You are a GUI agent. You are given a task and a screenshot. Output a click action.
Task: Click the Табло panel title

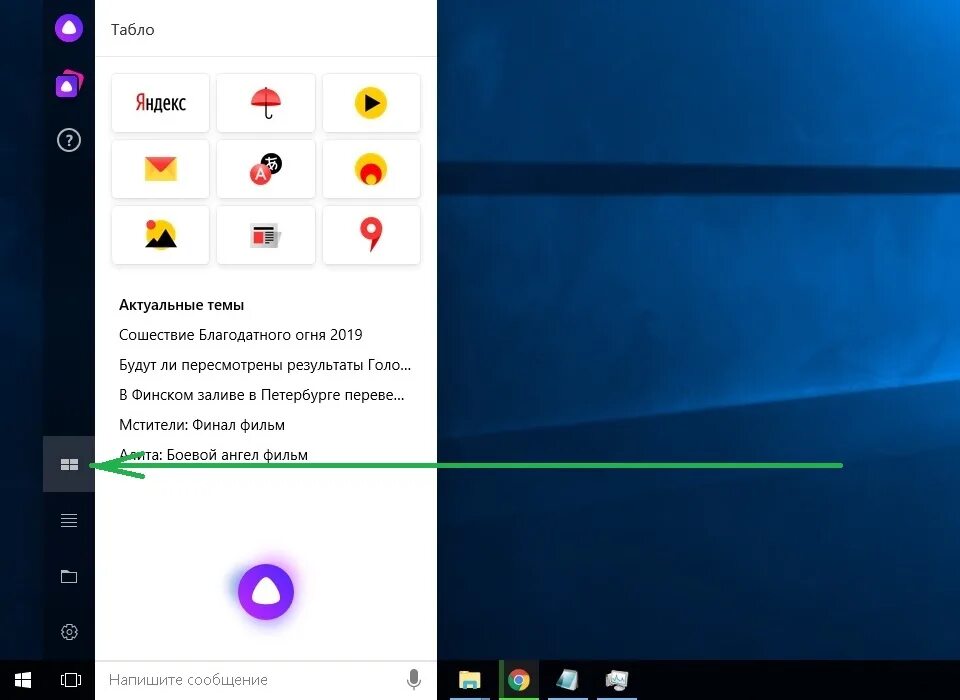132,29
